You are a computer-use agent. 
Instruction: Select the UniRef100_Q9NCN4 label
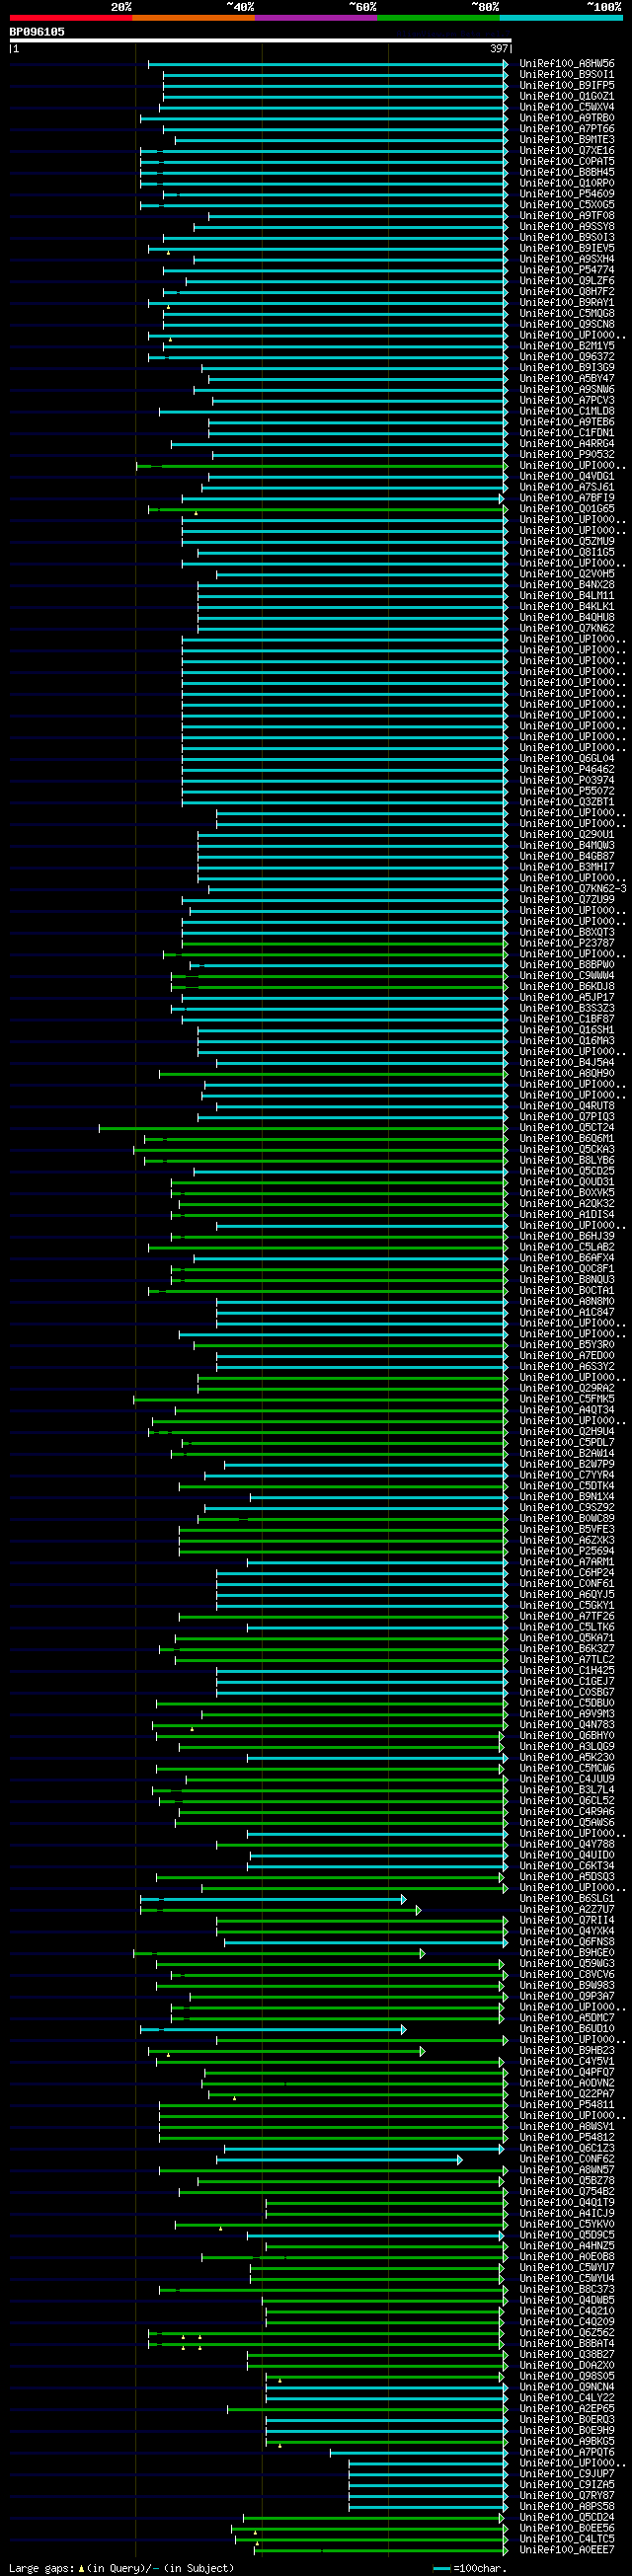click(x=567, y=2388)
